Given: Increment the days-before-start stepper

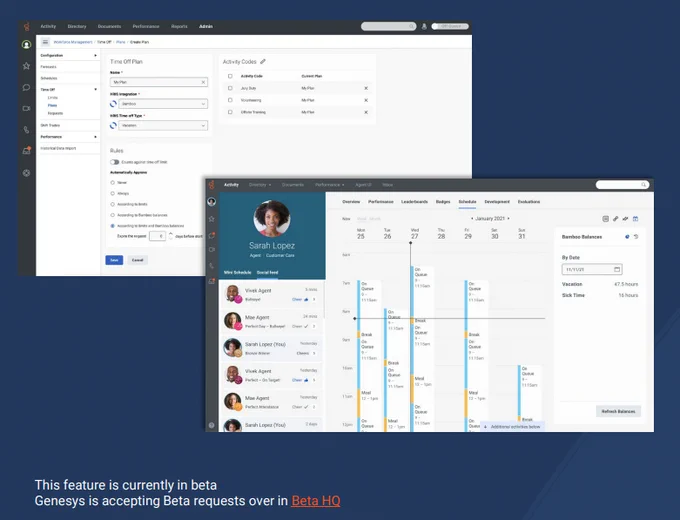Looking at the screenshot, I should pos(170,234).
